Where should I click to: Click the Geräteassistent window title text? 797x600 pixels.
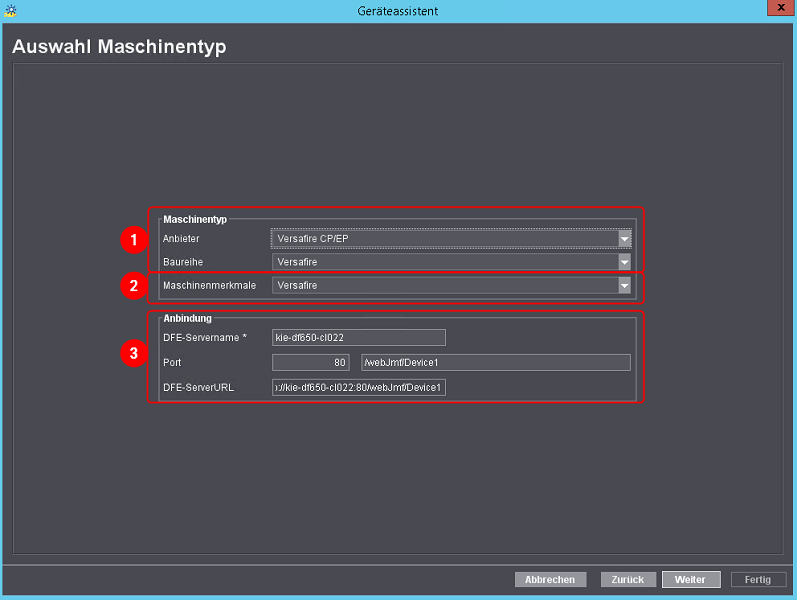pyautogui.click(x=397, y=10)
